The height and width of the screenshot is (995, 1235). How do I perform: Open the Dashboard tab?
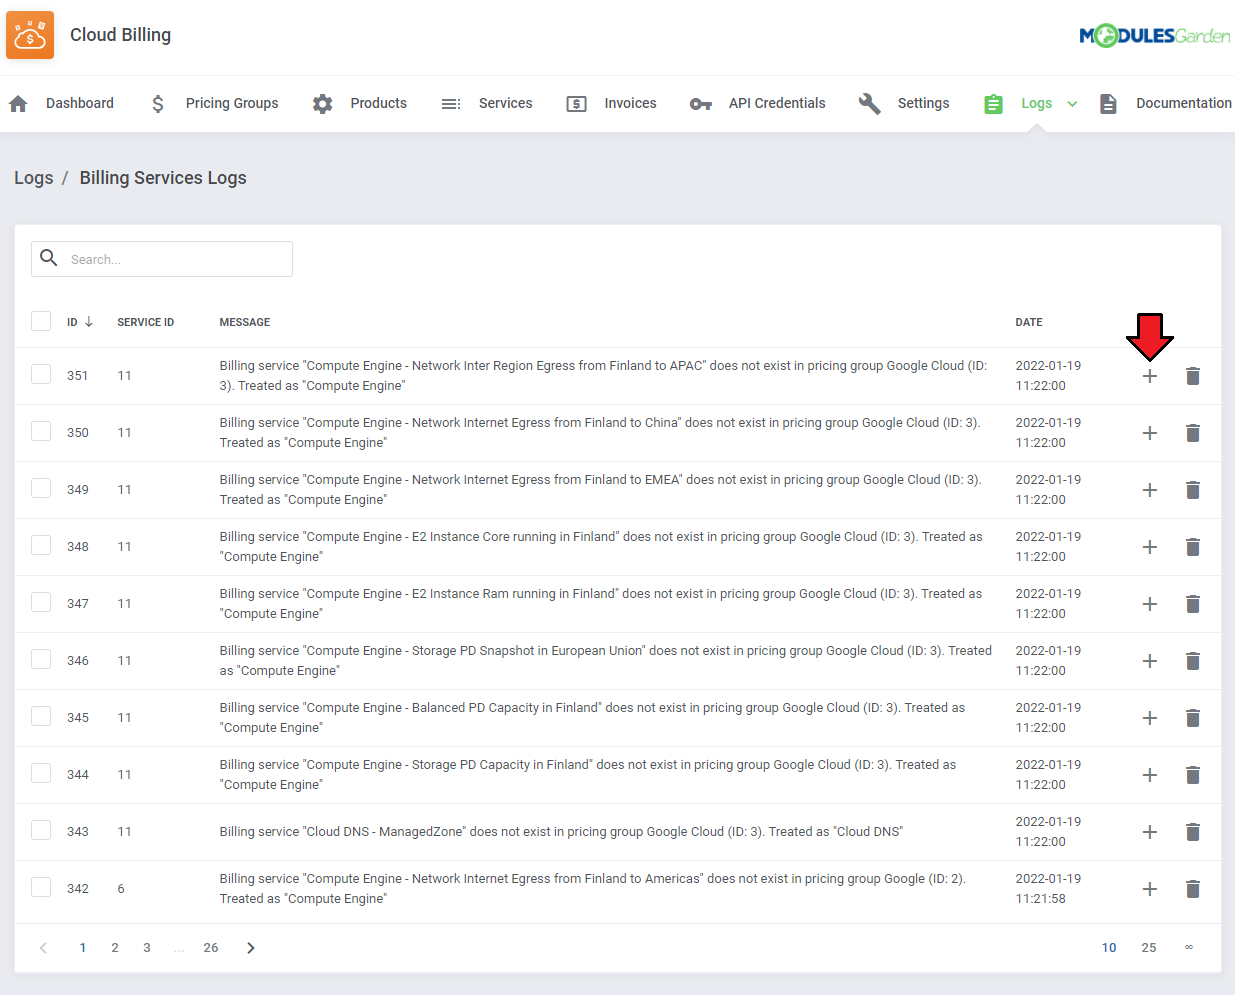point(61,104)
